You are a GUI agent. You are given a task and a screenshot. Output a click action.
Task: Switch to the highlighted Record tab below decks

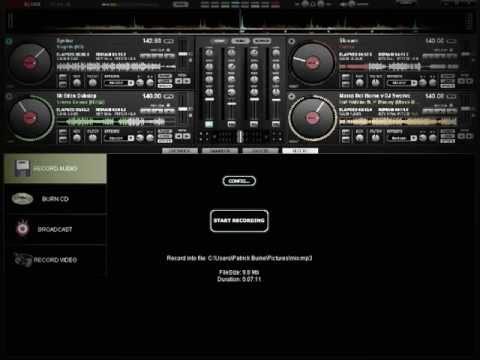click(300, 151)
